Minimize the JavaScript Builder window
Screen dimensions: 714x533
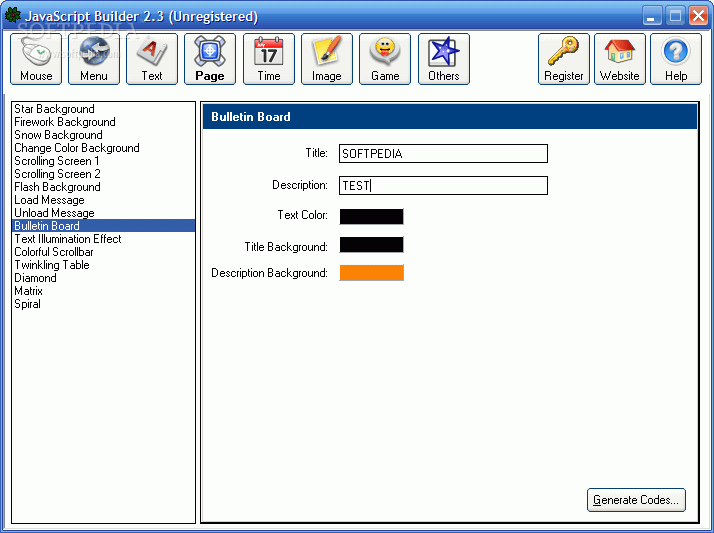(x=652, y=16)
